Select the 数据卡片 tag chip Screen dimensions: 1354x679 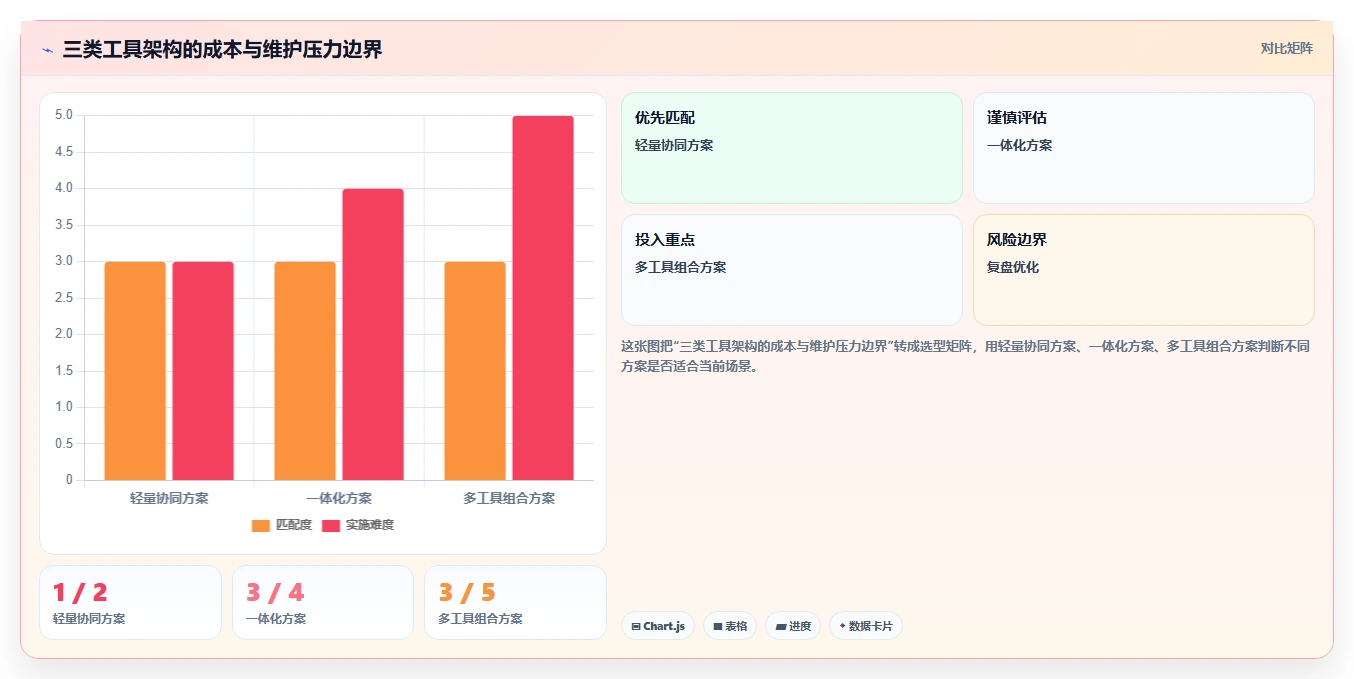tap(866, 626)
